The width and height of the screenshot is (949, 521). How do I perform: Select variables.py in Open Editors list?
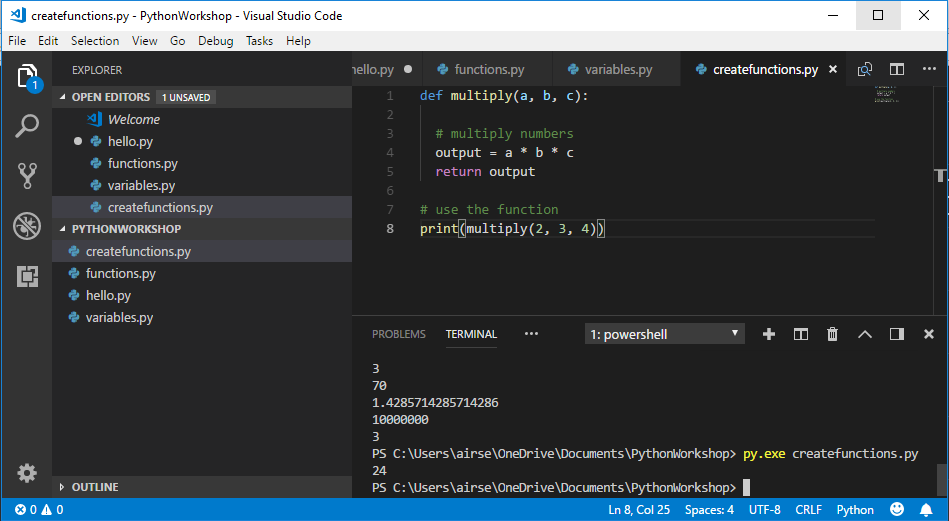202,185
